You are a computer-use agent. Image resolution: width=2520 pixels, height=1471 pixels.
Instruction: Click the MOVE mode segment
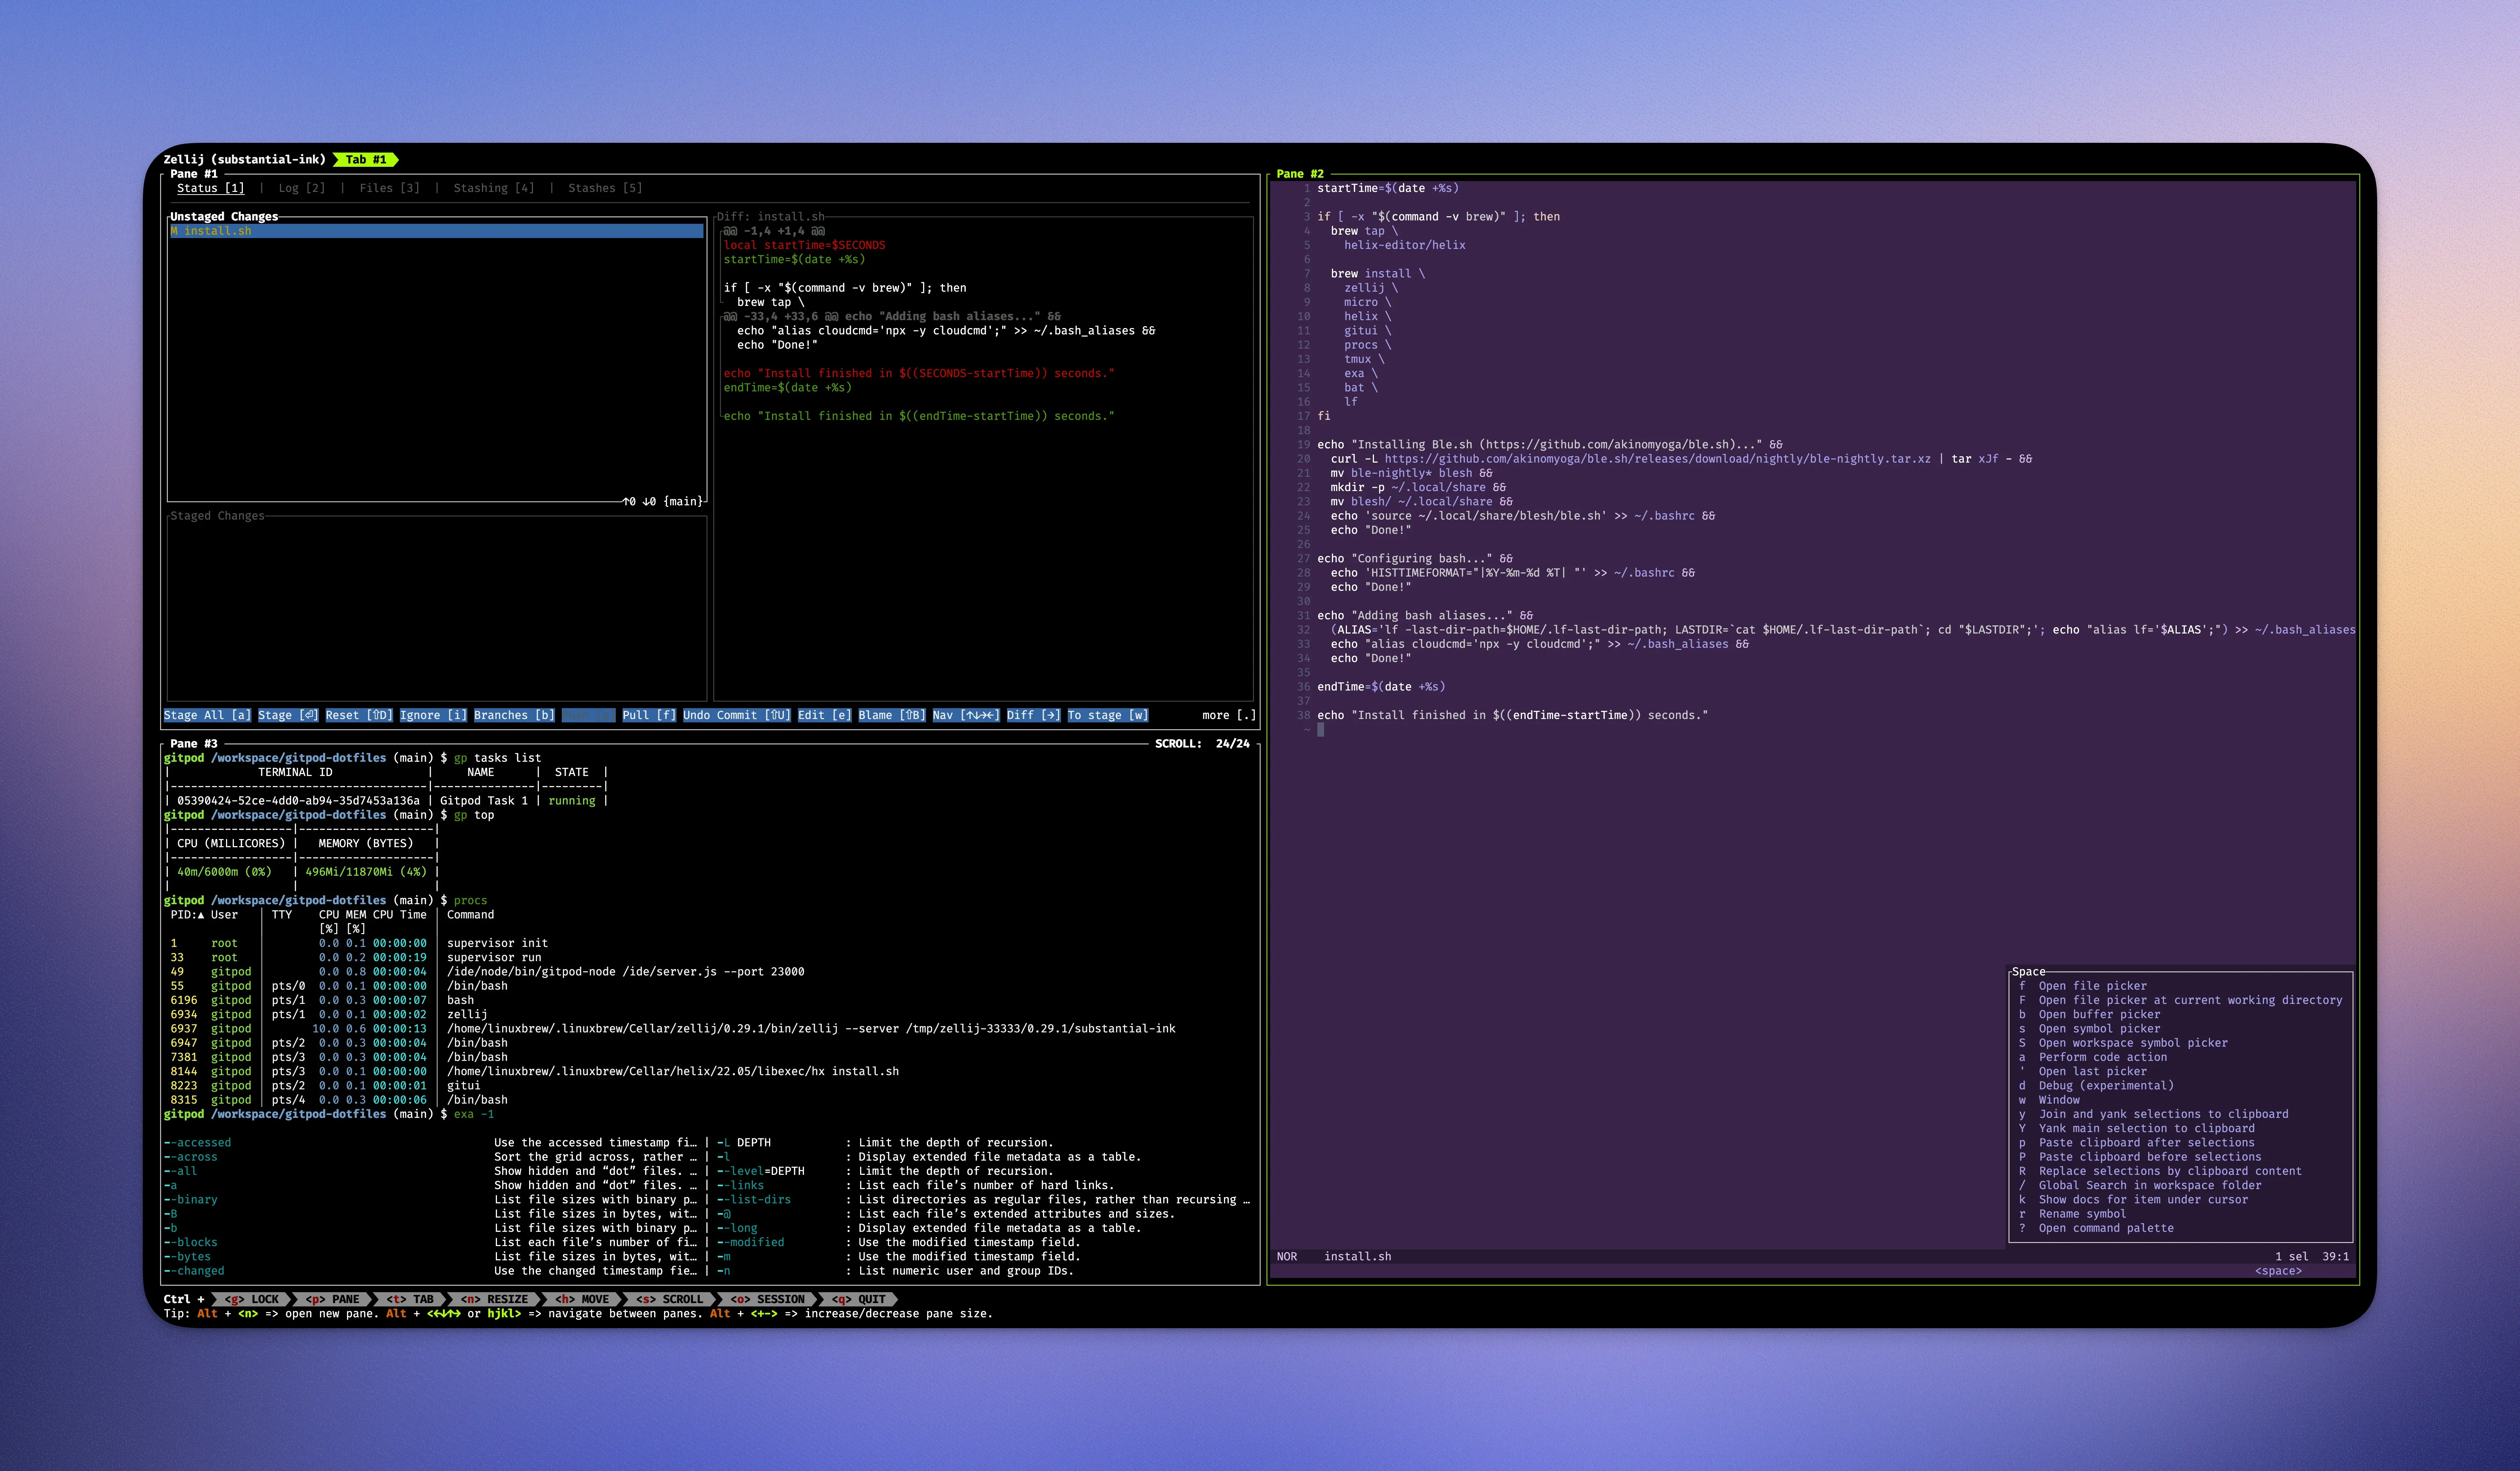pos(582,1299)
